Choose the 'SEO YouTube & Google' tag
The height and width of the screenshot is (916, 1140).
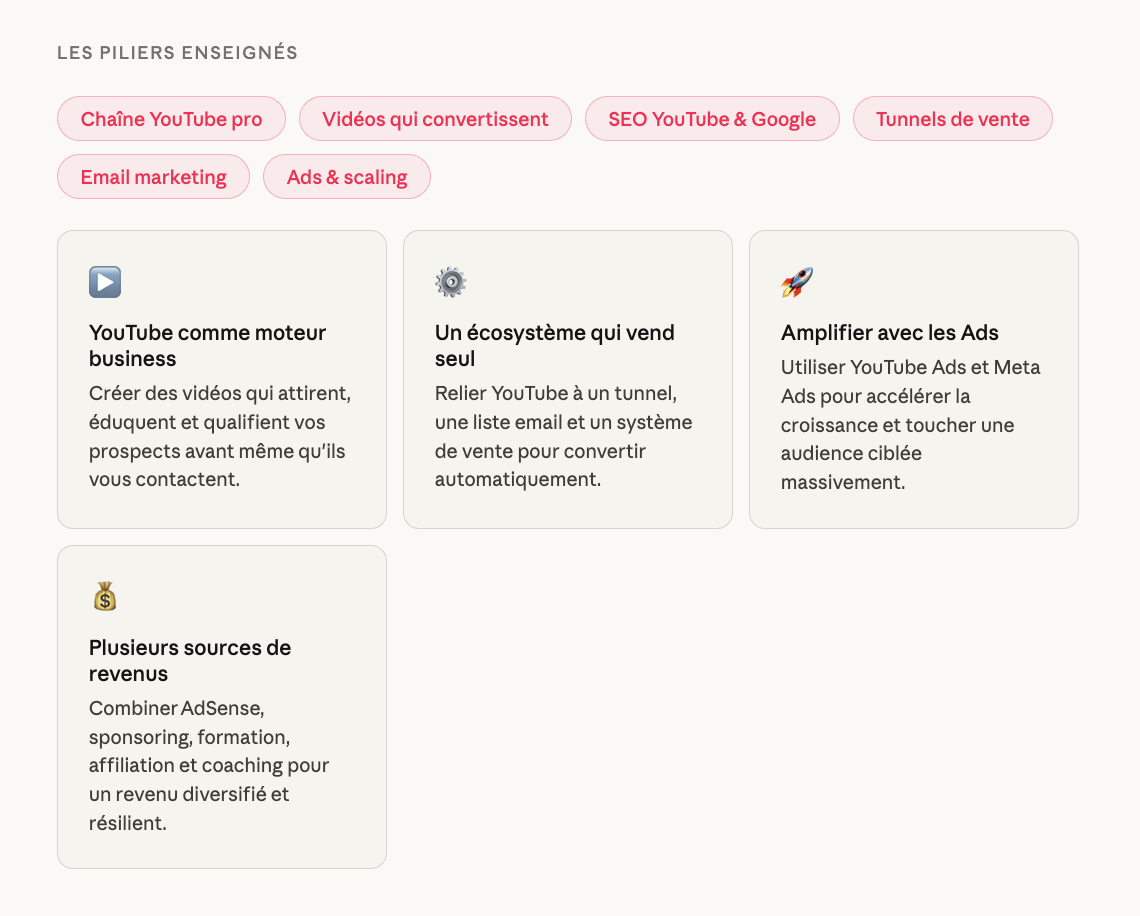pos(711,119)
